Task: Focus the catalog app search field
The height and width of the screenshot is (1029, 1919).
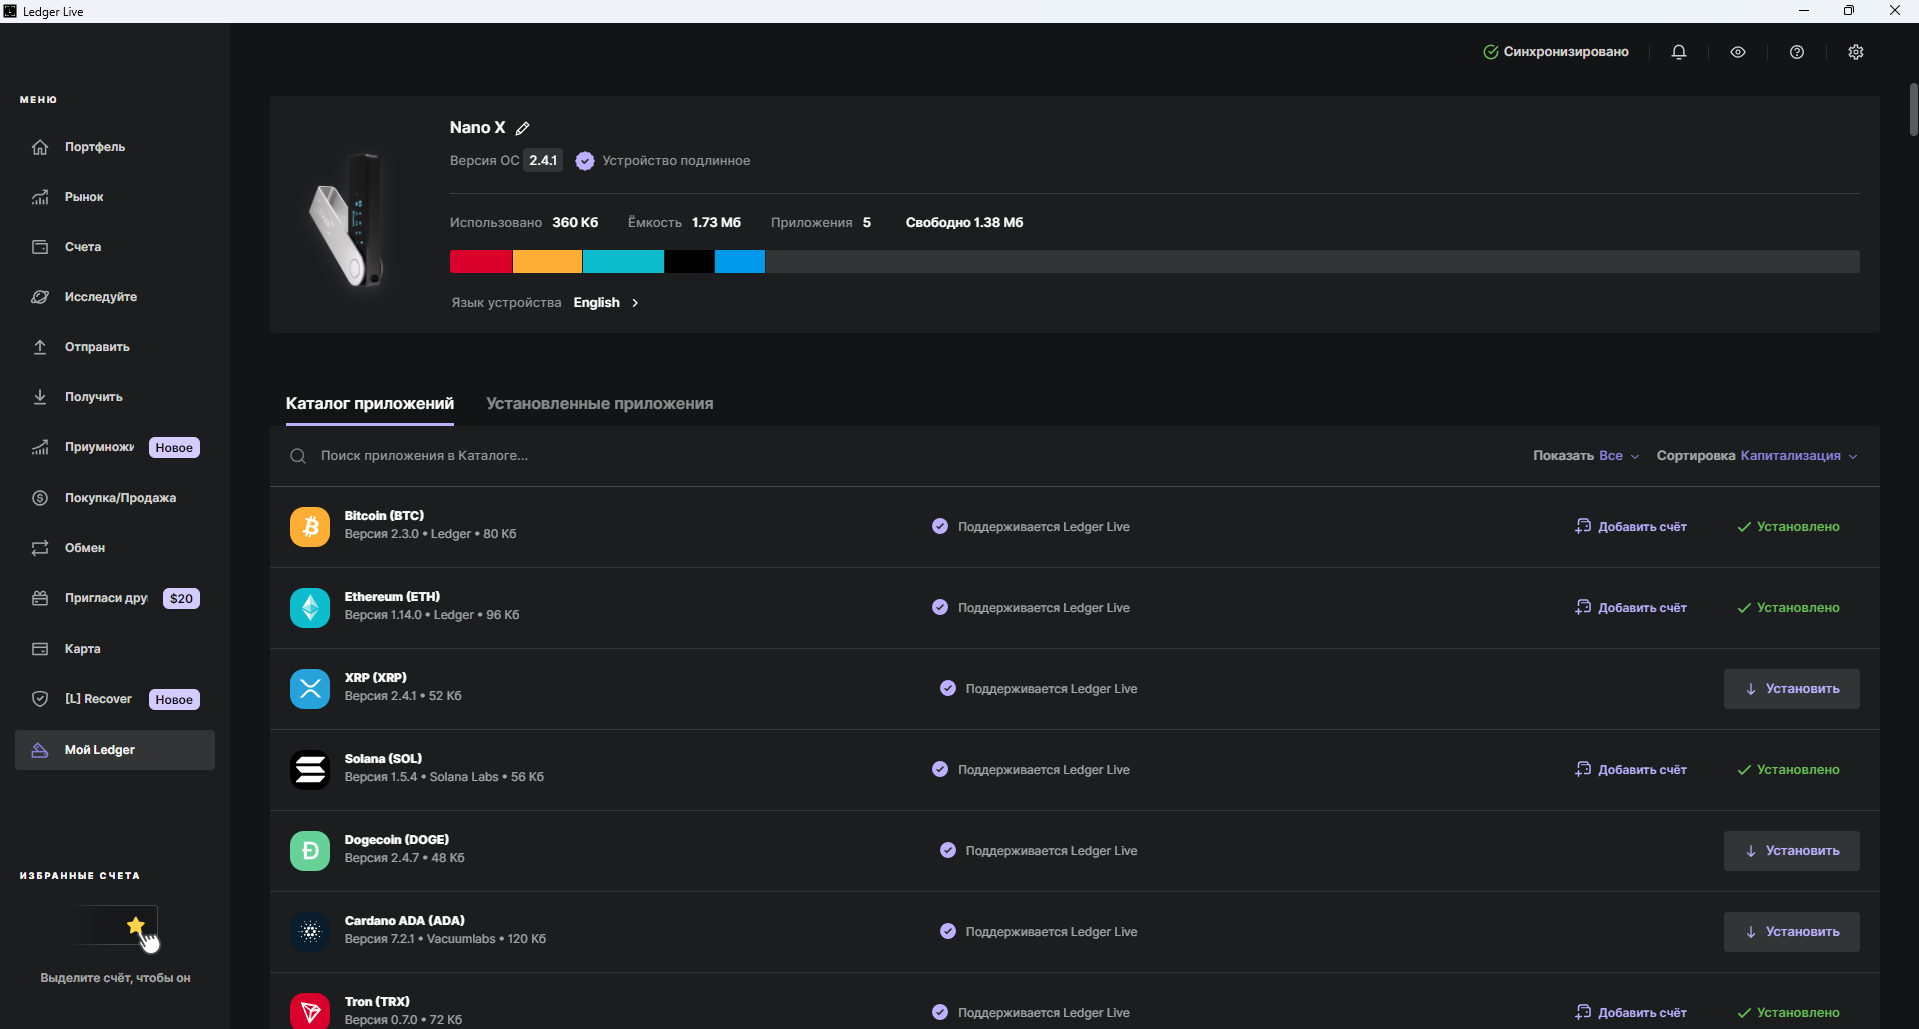Action: 900,456
